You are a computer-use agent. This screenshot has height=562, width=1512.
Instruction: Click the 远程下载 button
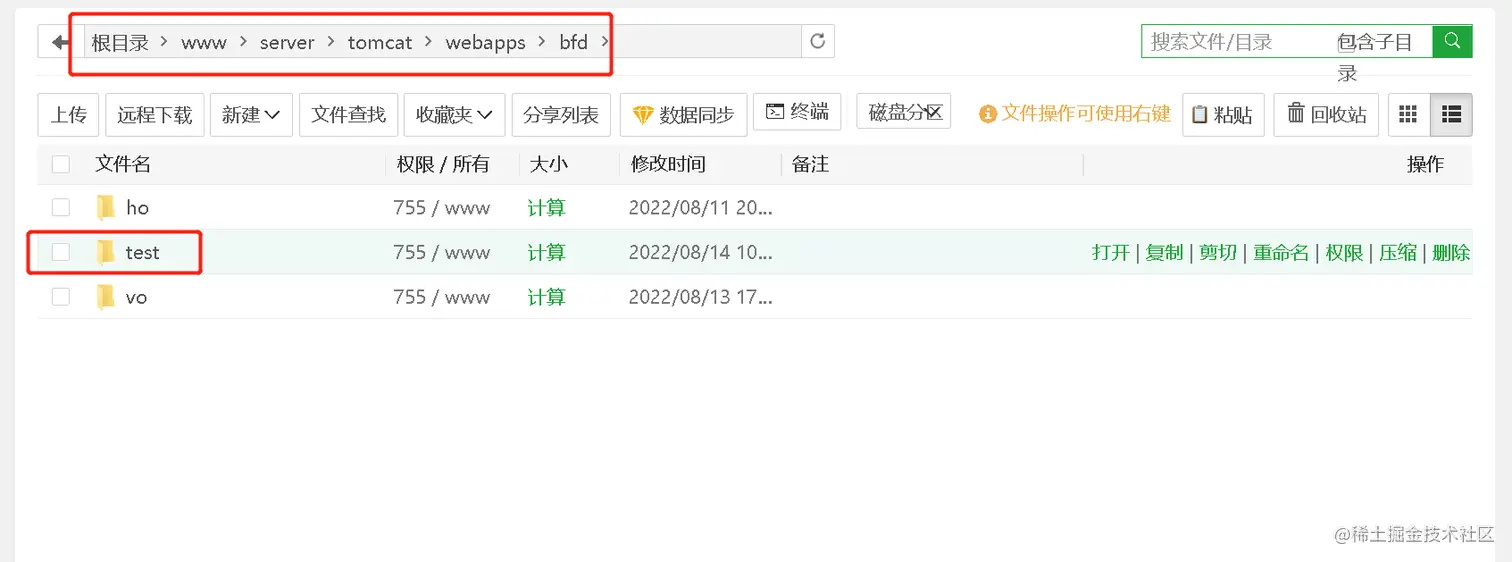tap(154, 115)
